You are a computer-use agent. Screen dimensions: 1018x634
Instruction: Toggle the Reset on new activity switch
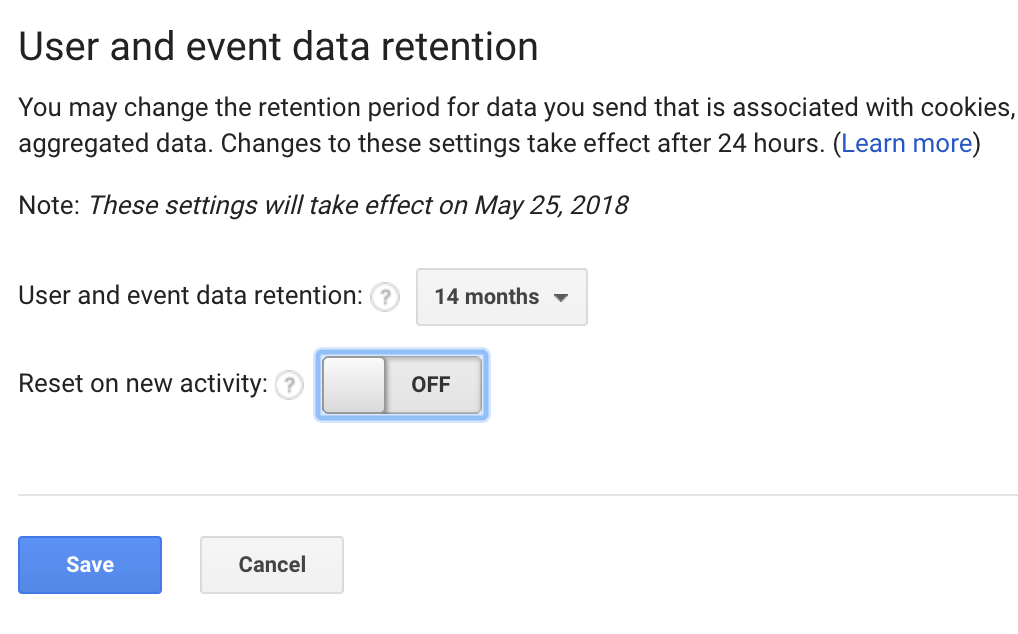[x=402, y=385]
